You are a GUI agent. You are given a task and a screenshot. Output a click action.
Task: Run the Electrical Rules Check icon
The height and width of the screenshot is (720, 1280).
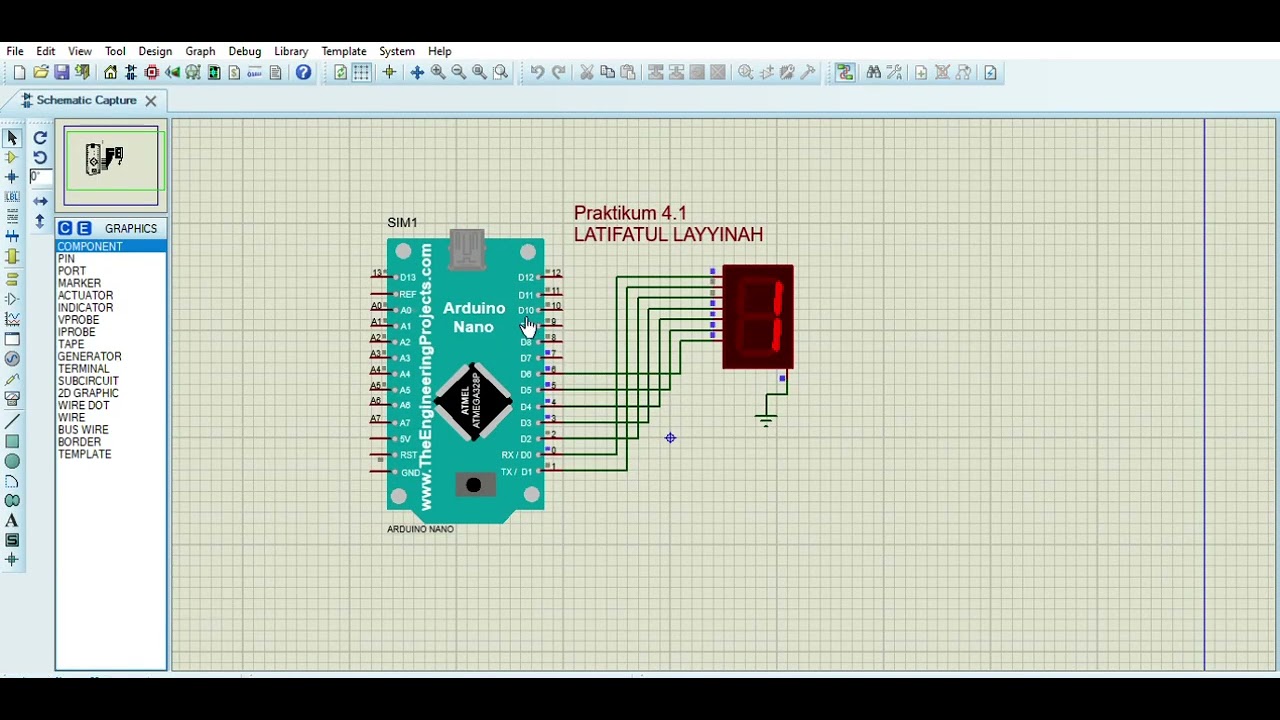990,72
